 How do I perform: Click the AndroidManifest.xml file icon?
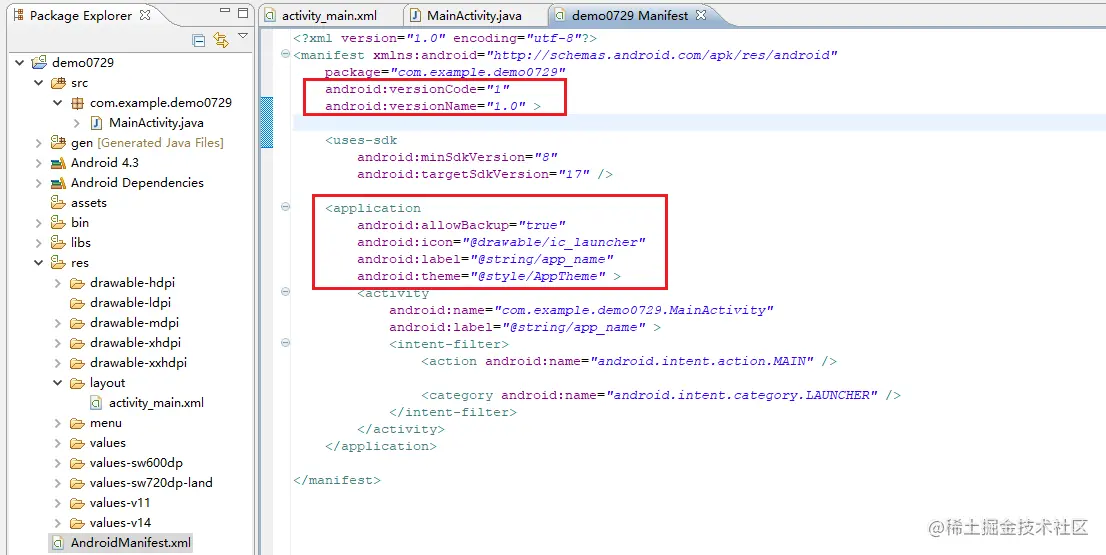click(59, 544)
